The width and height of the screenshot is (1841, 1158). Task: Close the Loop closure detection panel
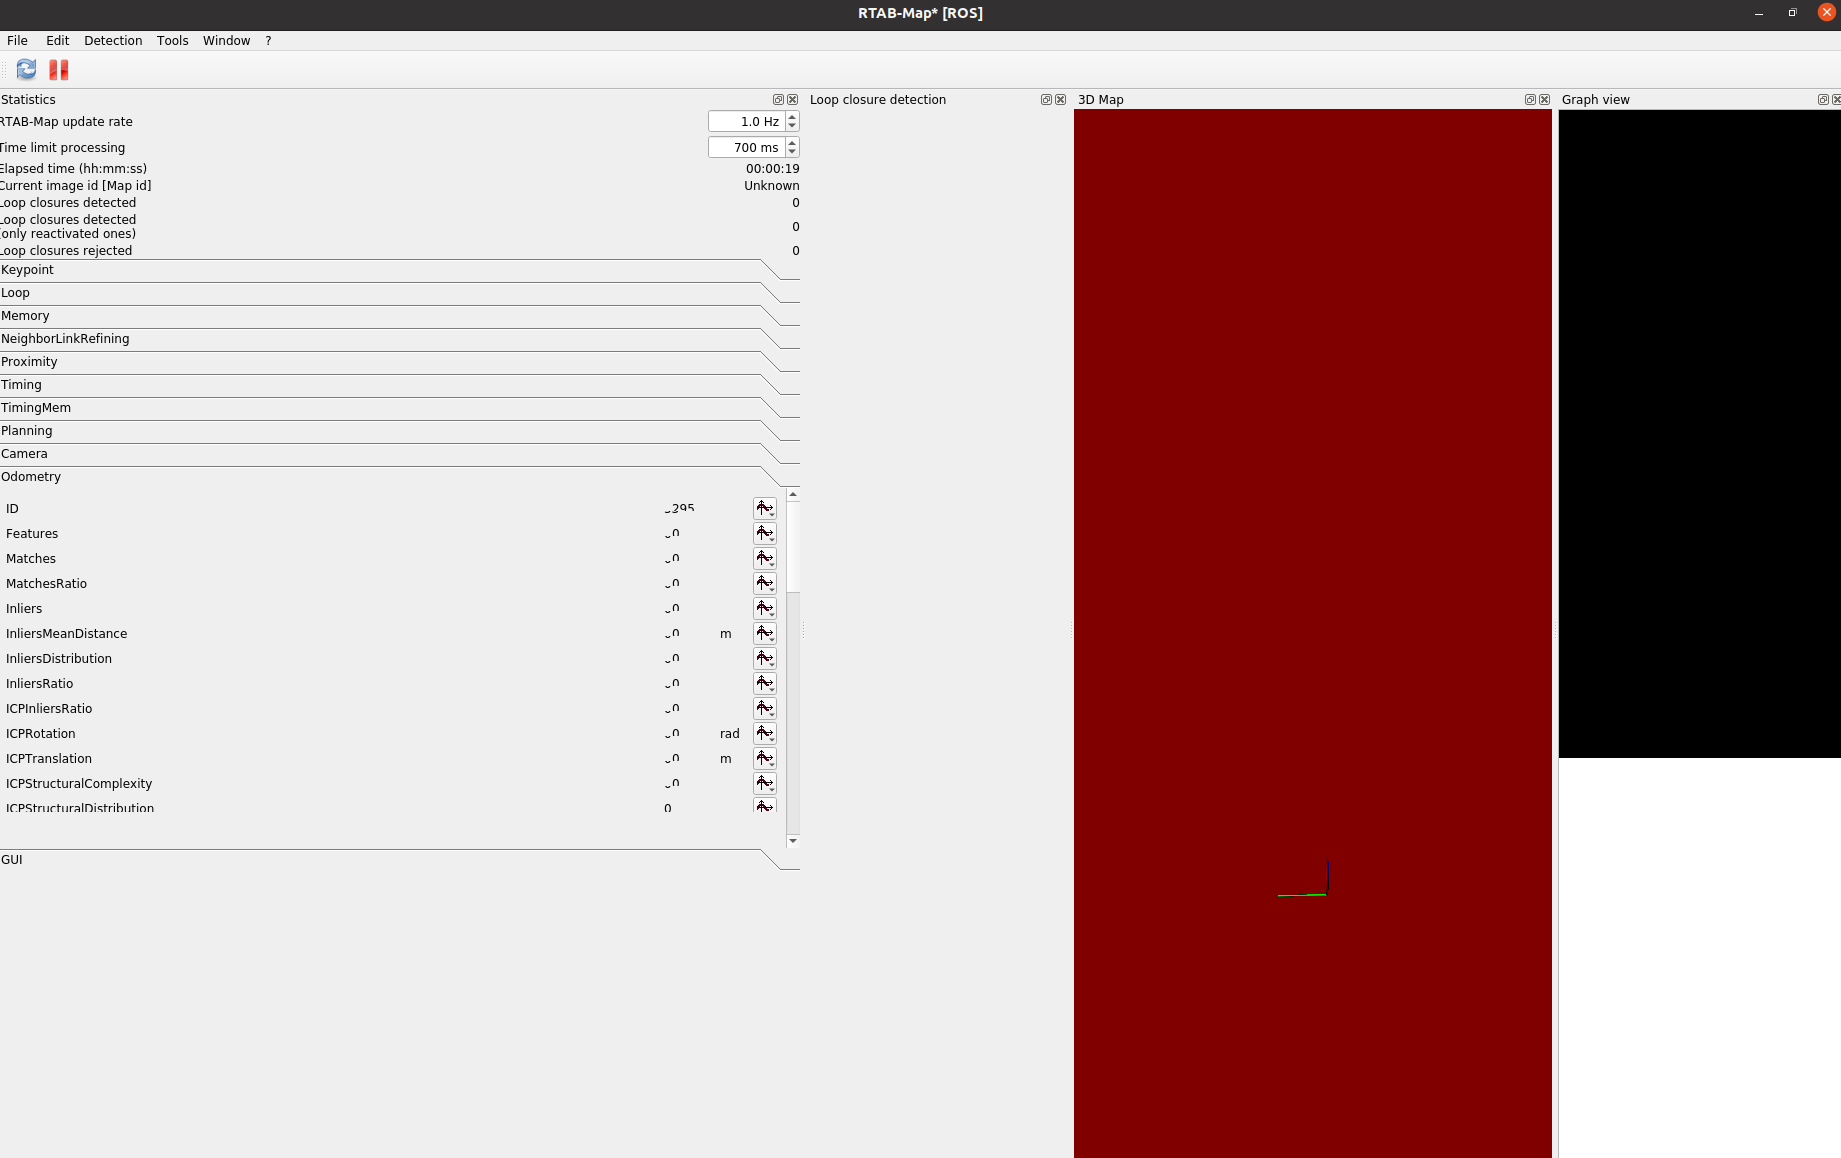click(x=1060, y=100)
